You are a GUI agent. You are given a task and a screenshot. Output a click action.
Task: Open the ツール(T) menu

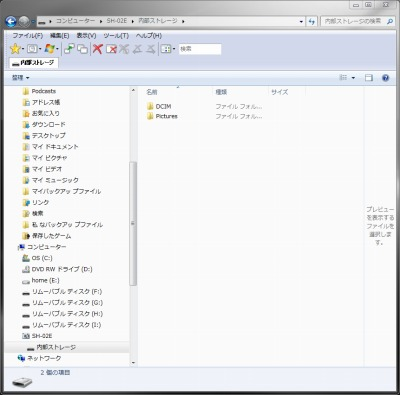[116, 35]
